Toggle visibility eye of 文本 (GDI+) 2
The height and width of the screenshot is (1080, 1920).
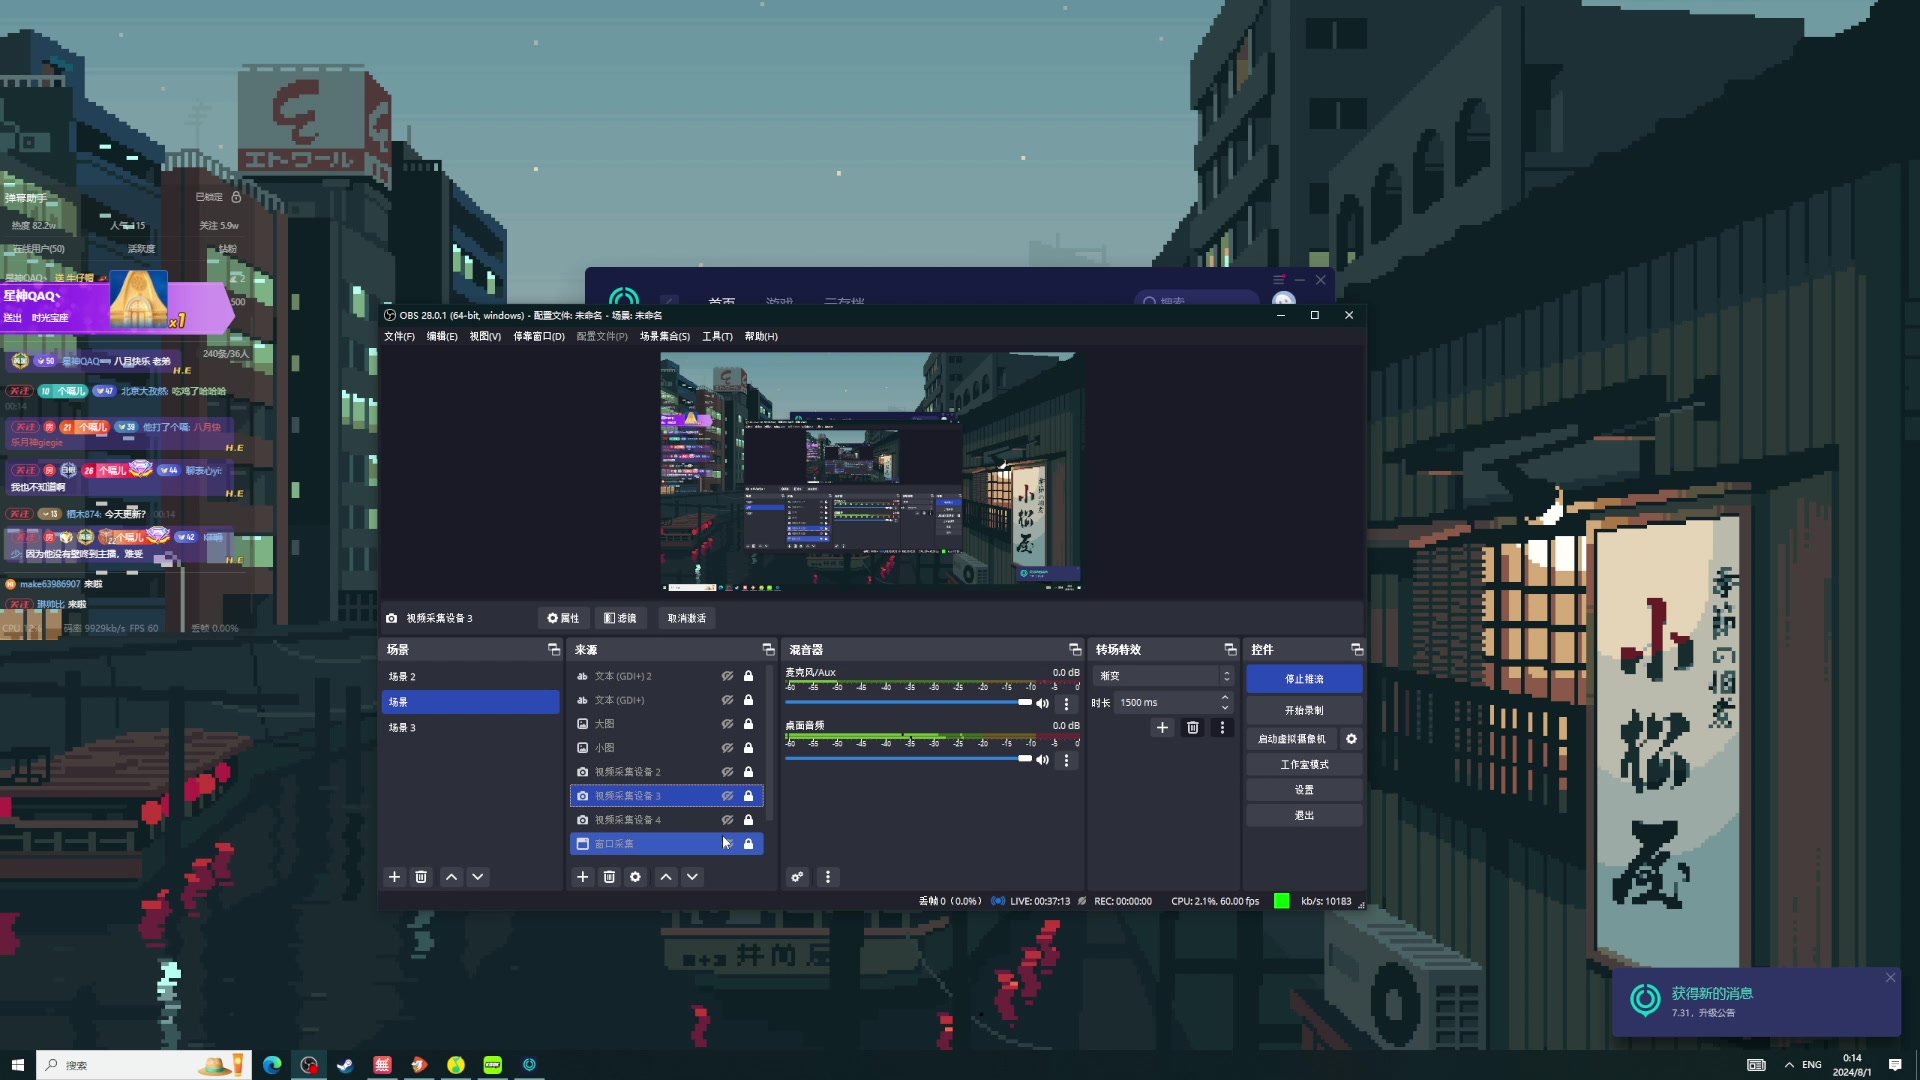[728, 676]
